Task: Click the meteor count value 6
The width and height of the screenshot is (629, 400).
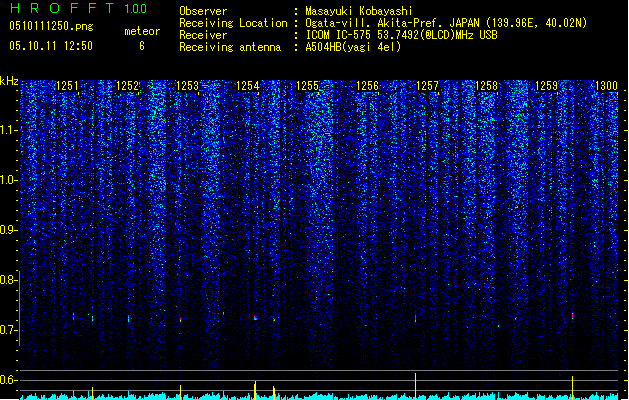Action: [x=142, y=46]
